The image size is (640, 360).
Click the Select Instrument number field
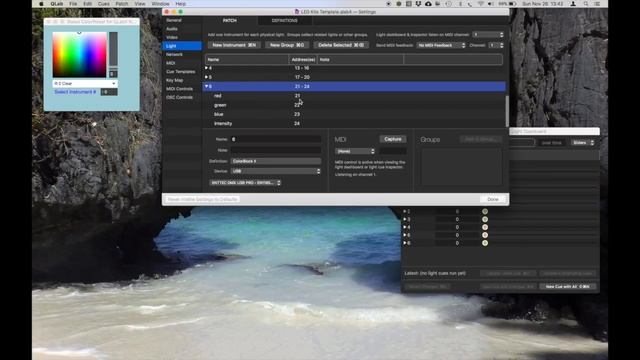(109, 92)
